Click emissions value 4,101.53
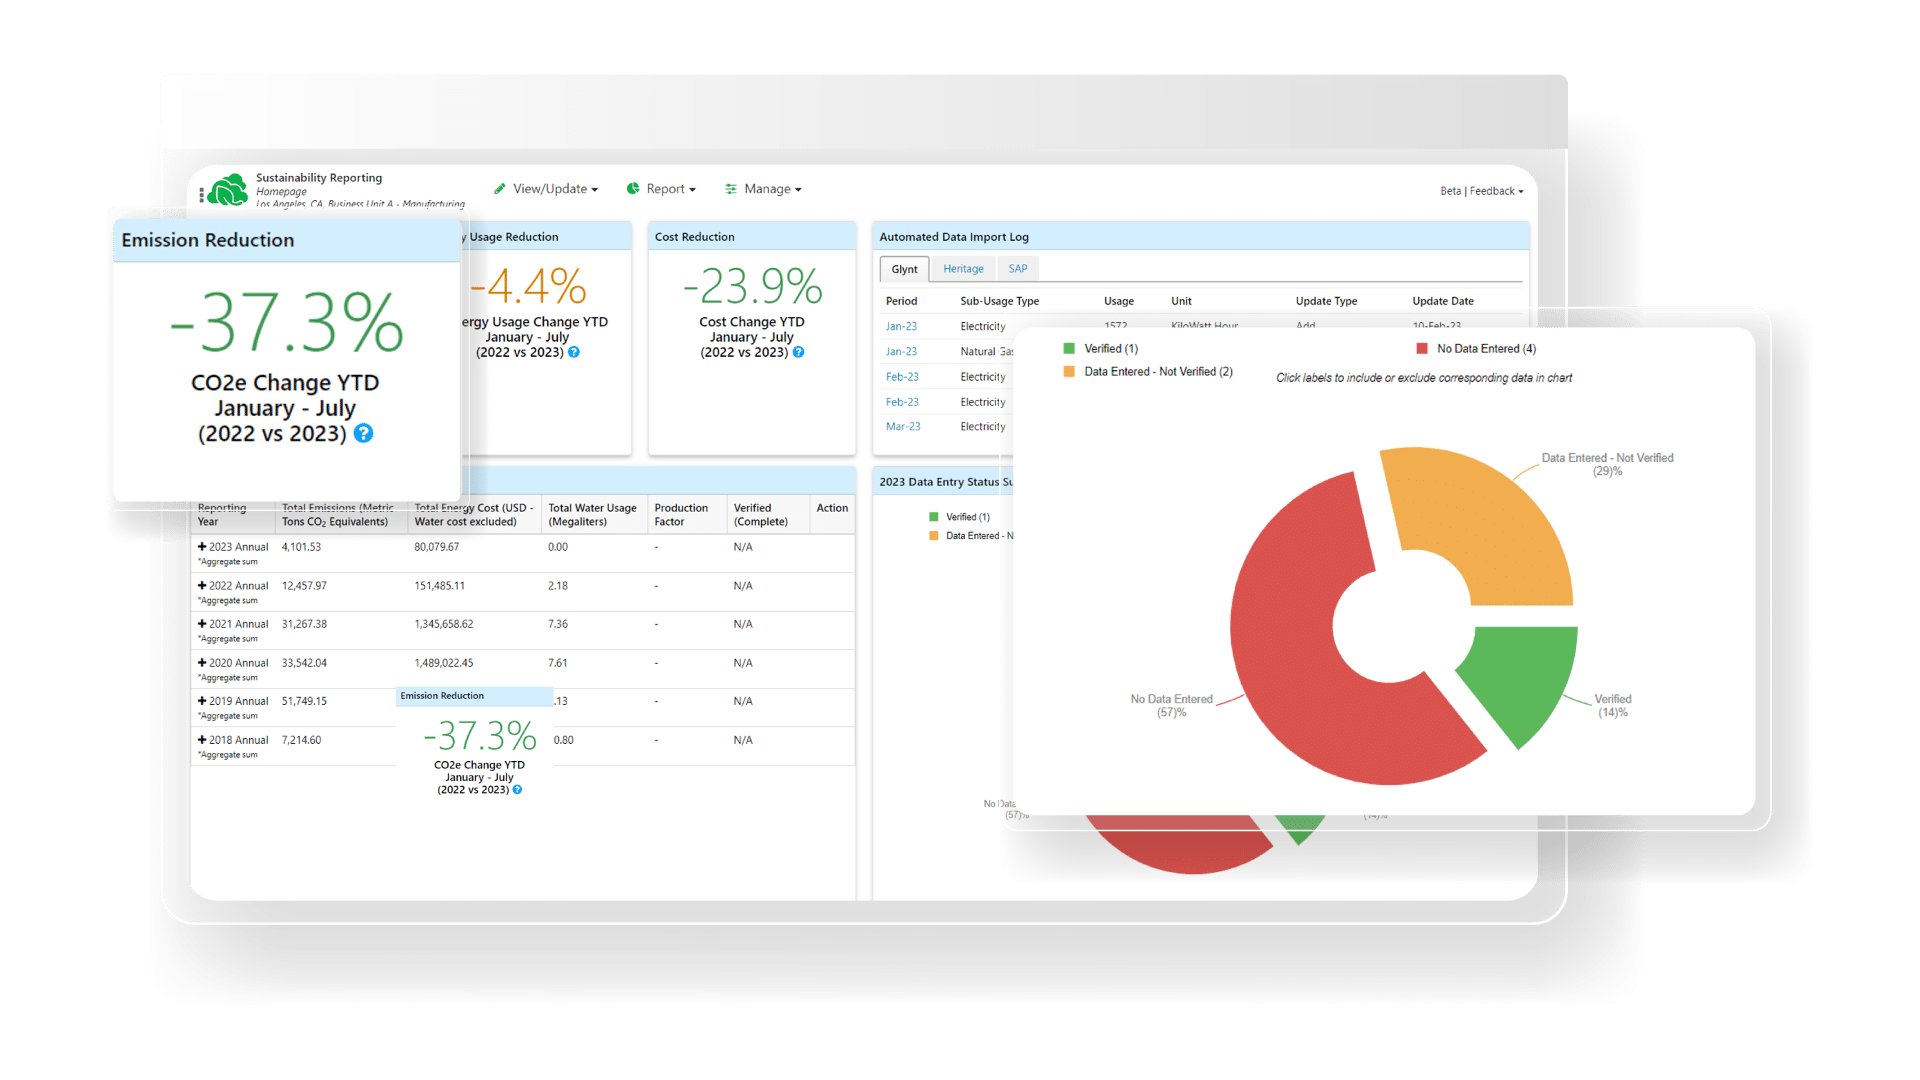This screenshot has width=1920, height=1080. pyautogui.click(x=301, y=547)
